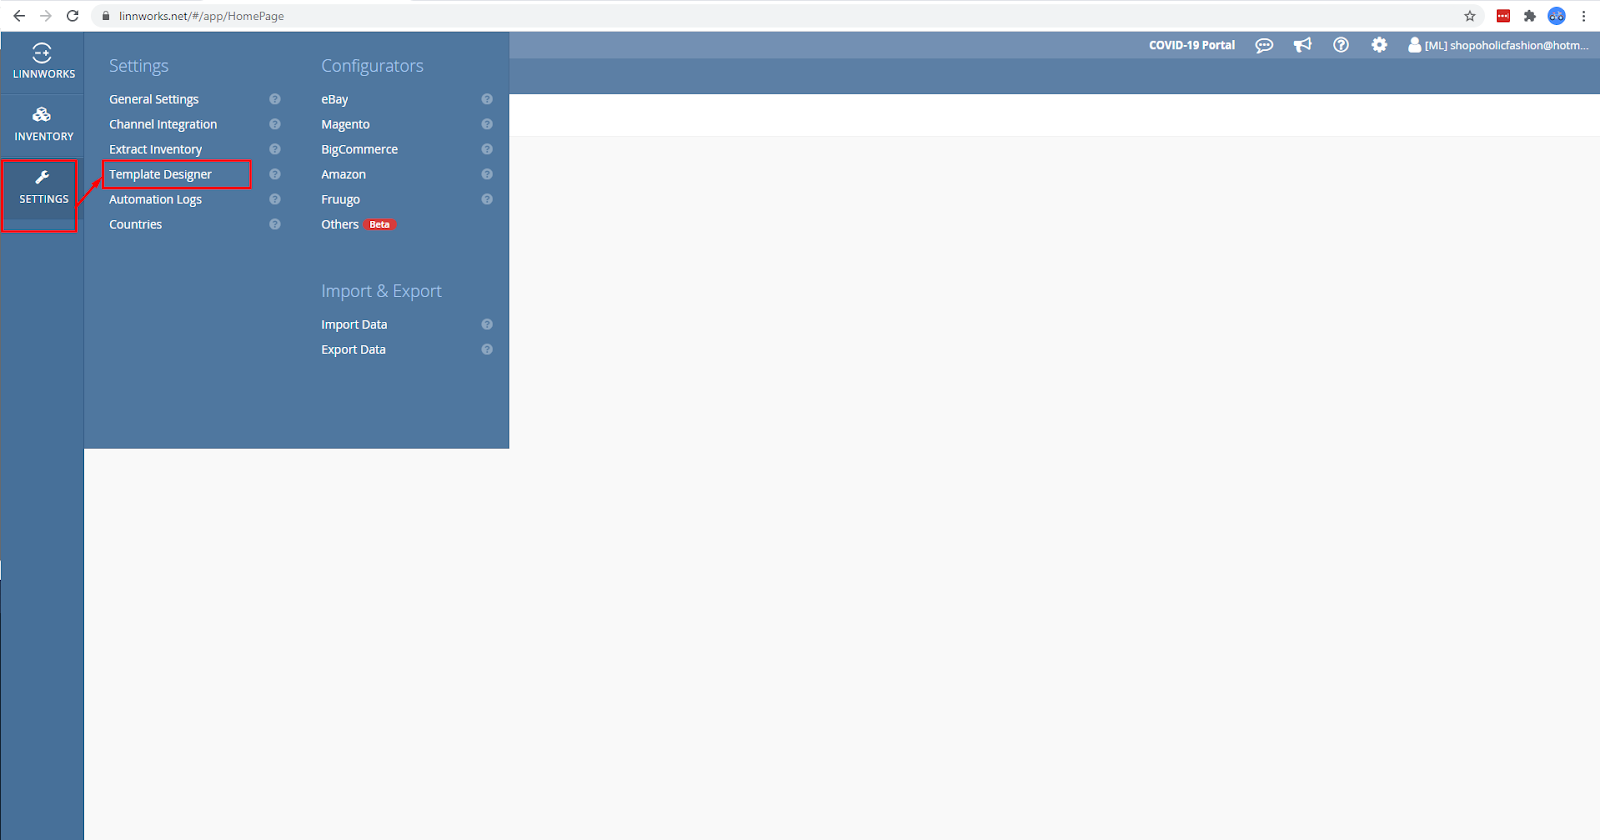Open General Settings
Viewport: 1600px width, 840px height.
click(x=154, y=99)
